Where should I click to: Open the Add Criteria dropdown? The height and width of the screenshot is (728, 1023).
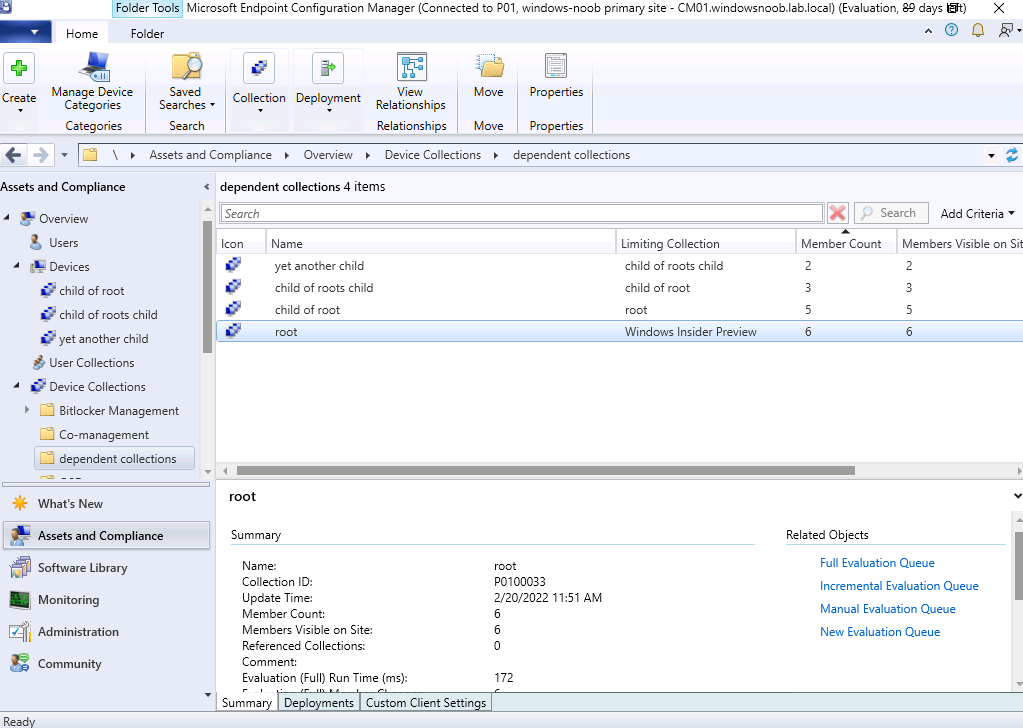[x=977, y=213]
